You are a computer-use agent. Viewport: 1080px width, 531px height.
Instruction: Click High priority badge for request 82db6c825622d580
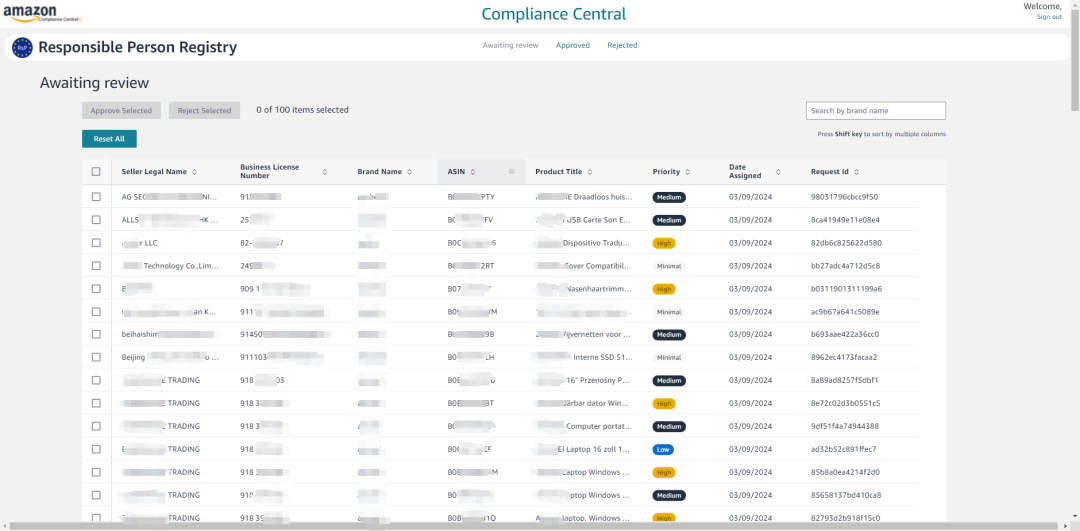664,243
